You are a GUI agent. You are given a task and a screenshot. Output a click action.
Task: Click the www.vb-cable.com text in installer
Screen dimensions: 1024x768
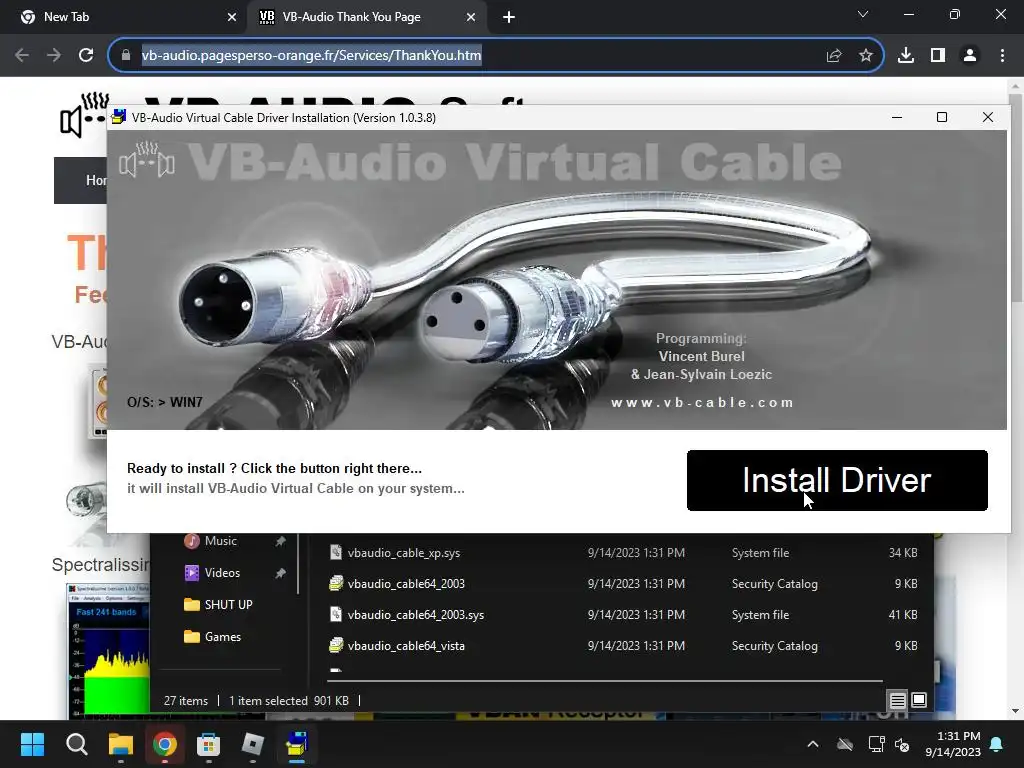[702, 402]
